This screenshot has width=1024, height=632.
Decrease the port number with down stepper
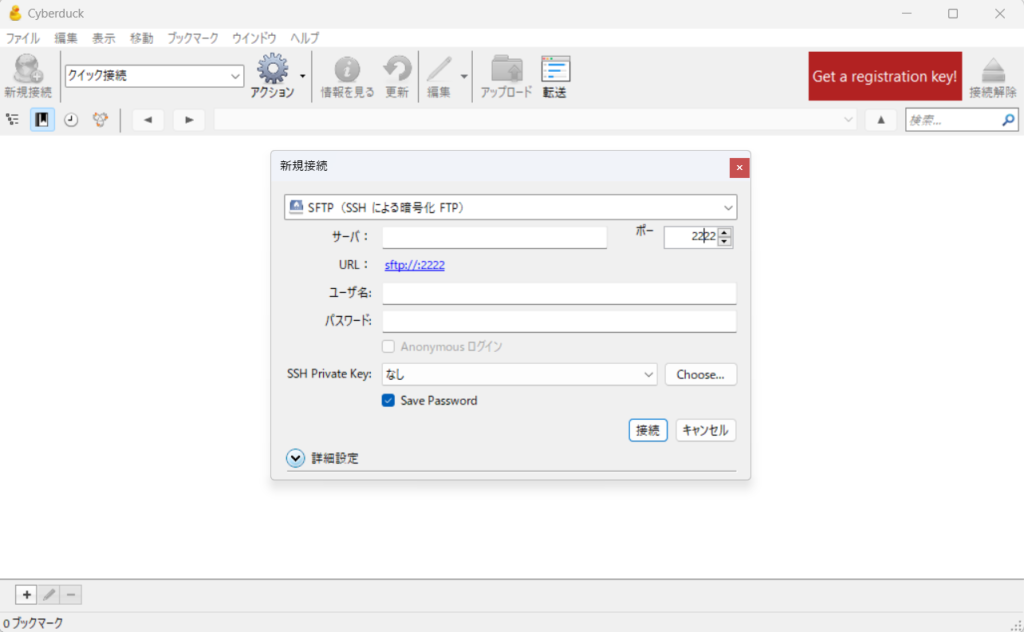point(724,242)
